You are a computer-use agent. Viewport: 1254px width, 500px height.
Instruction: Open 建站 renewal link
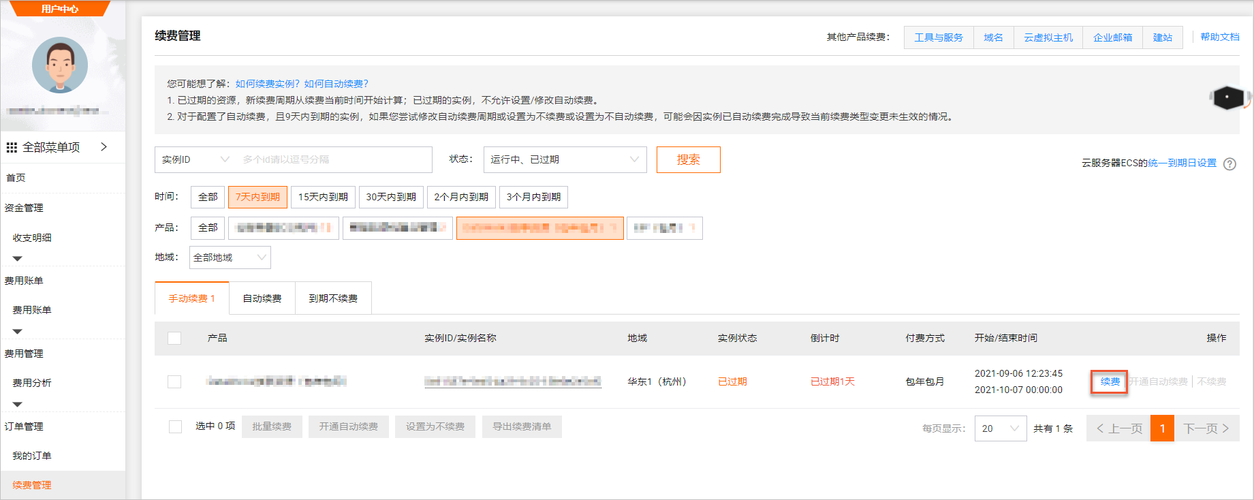pos(1163,37)
